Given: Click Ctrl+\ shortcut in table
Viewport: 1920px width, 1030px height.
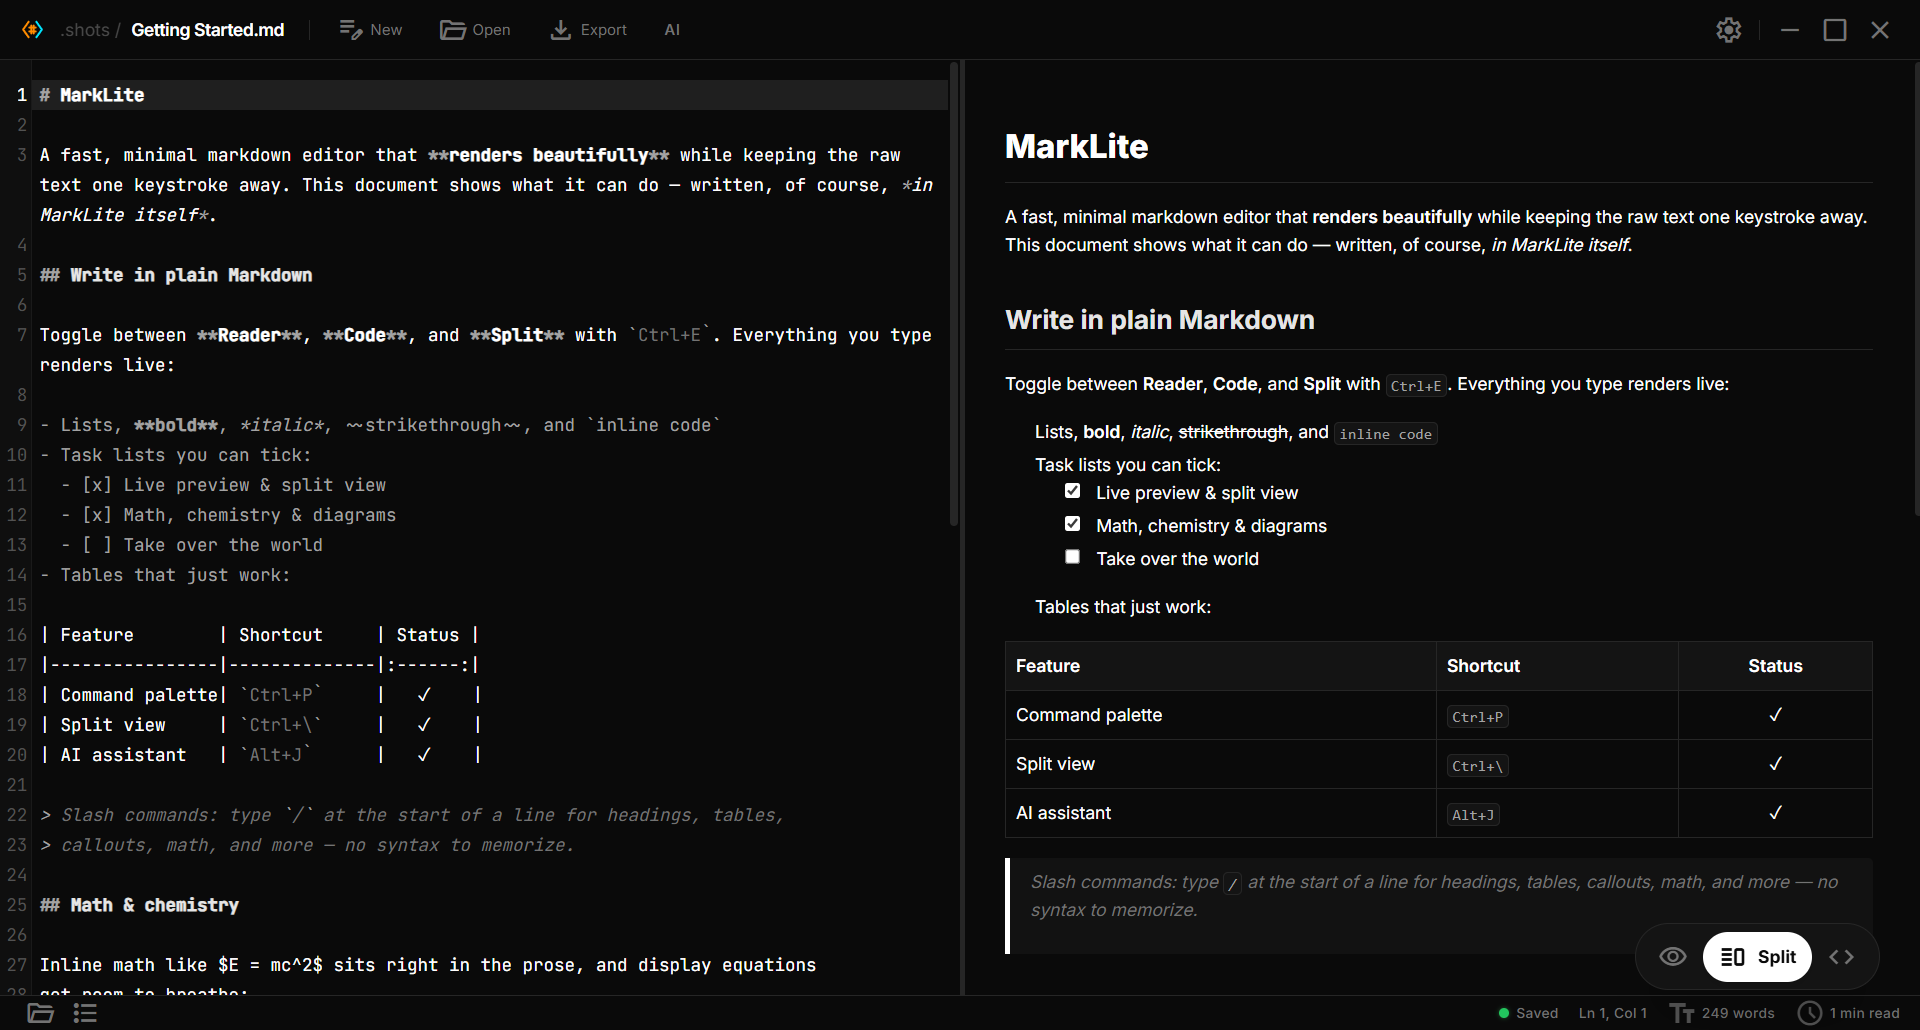Looking at the screenshot, I should coord(1478,766).
